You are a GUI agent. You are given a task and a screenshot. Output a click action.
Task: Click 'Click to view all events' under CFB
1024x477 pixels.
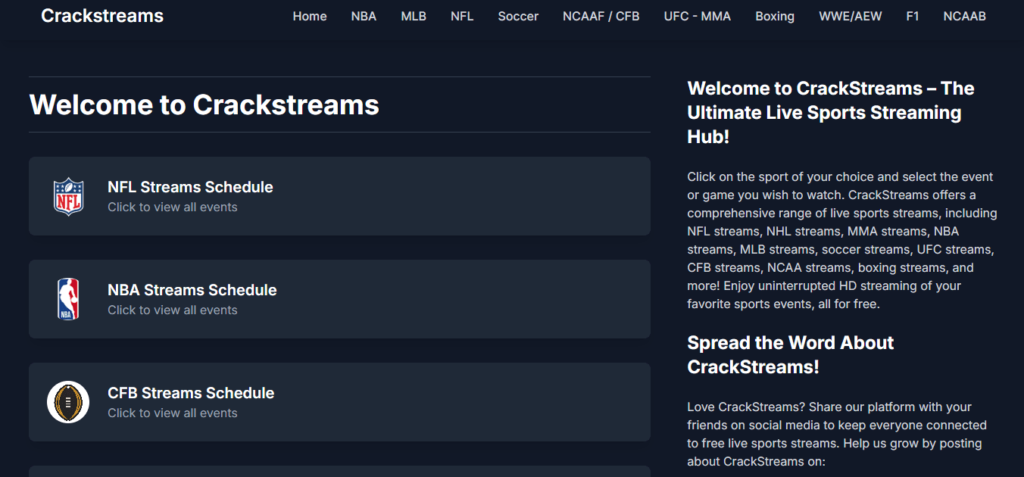172,413
